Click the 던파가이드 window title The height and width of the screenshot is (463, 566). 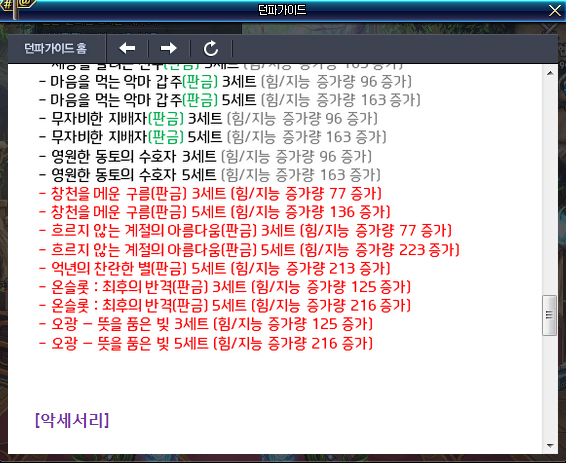(x=282, y=10)
